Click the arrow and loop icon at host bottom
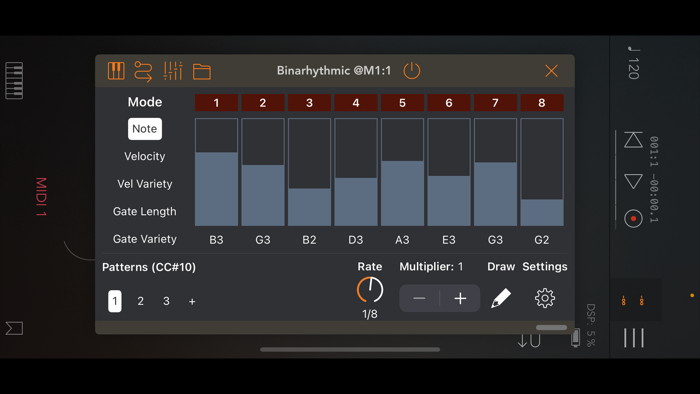This screenshot has width=700, height=394. [529, 341]
